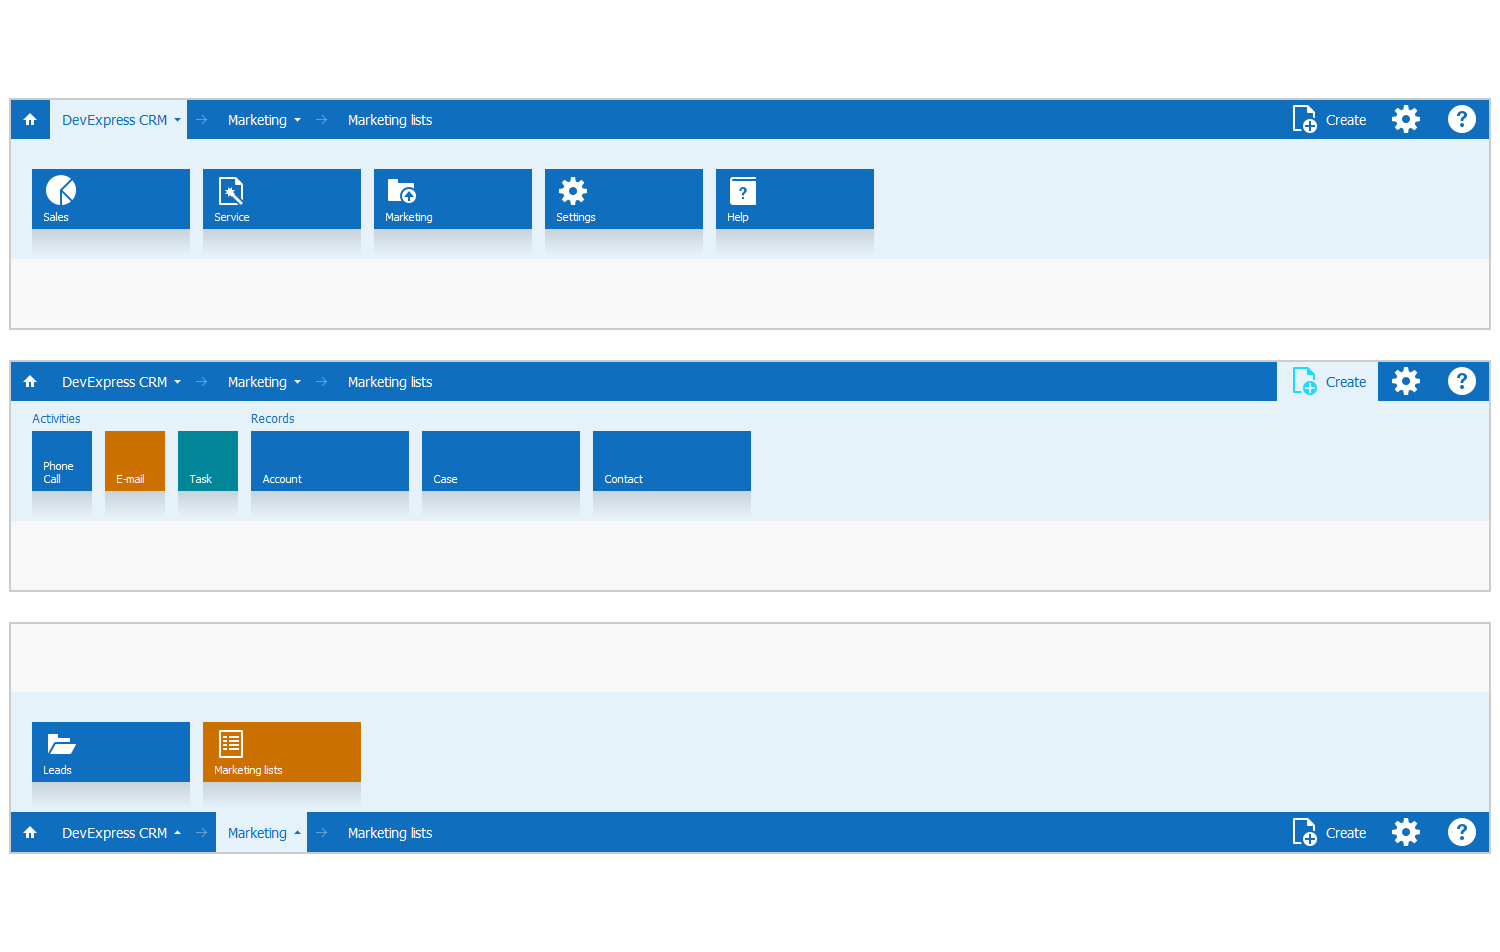The width and height of the screenshot is (1500, 952).
Task: Click the Settings tile
Action: tap(623, 198)
